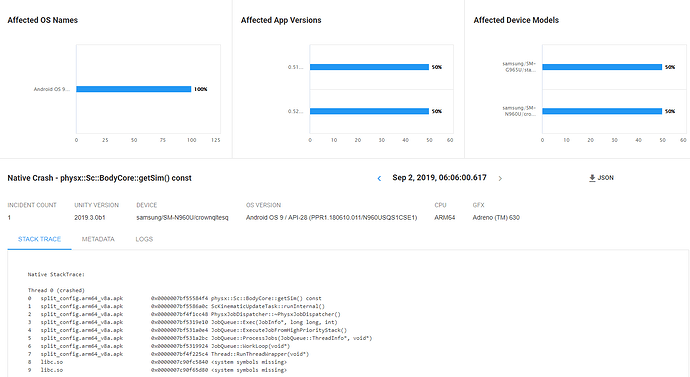Go to the previous crash incident
The width and height of the screenshot is (690, 377).
[379, 178]
